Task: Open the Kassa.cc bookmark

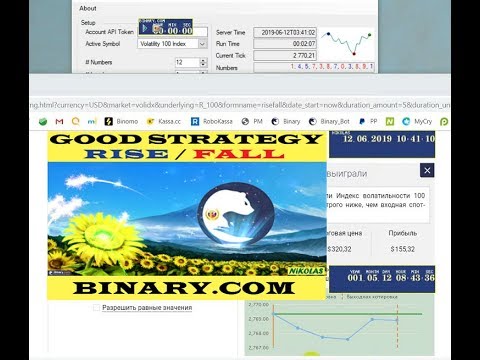Action: (x=164, y=122)
